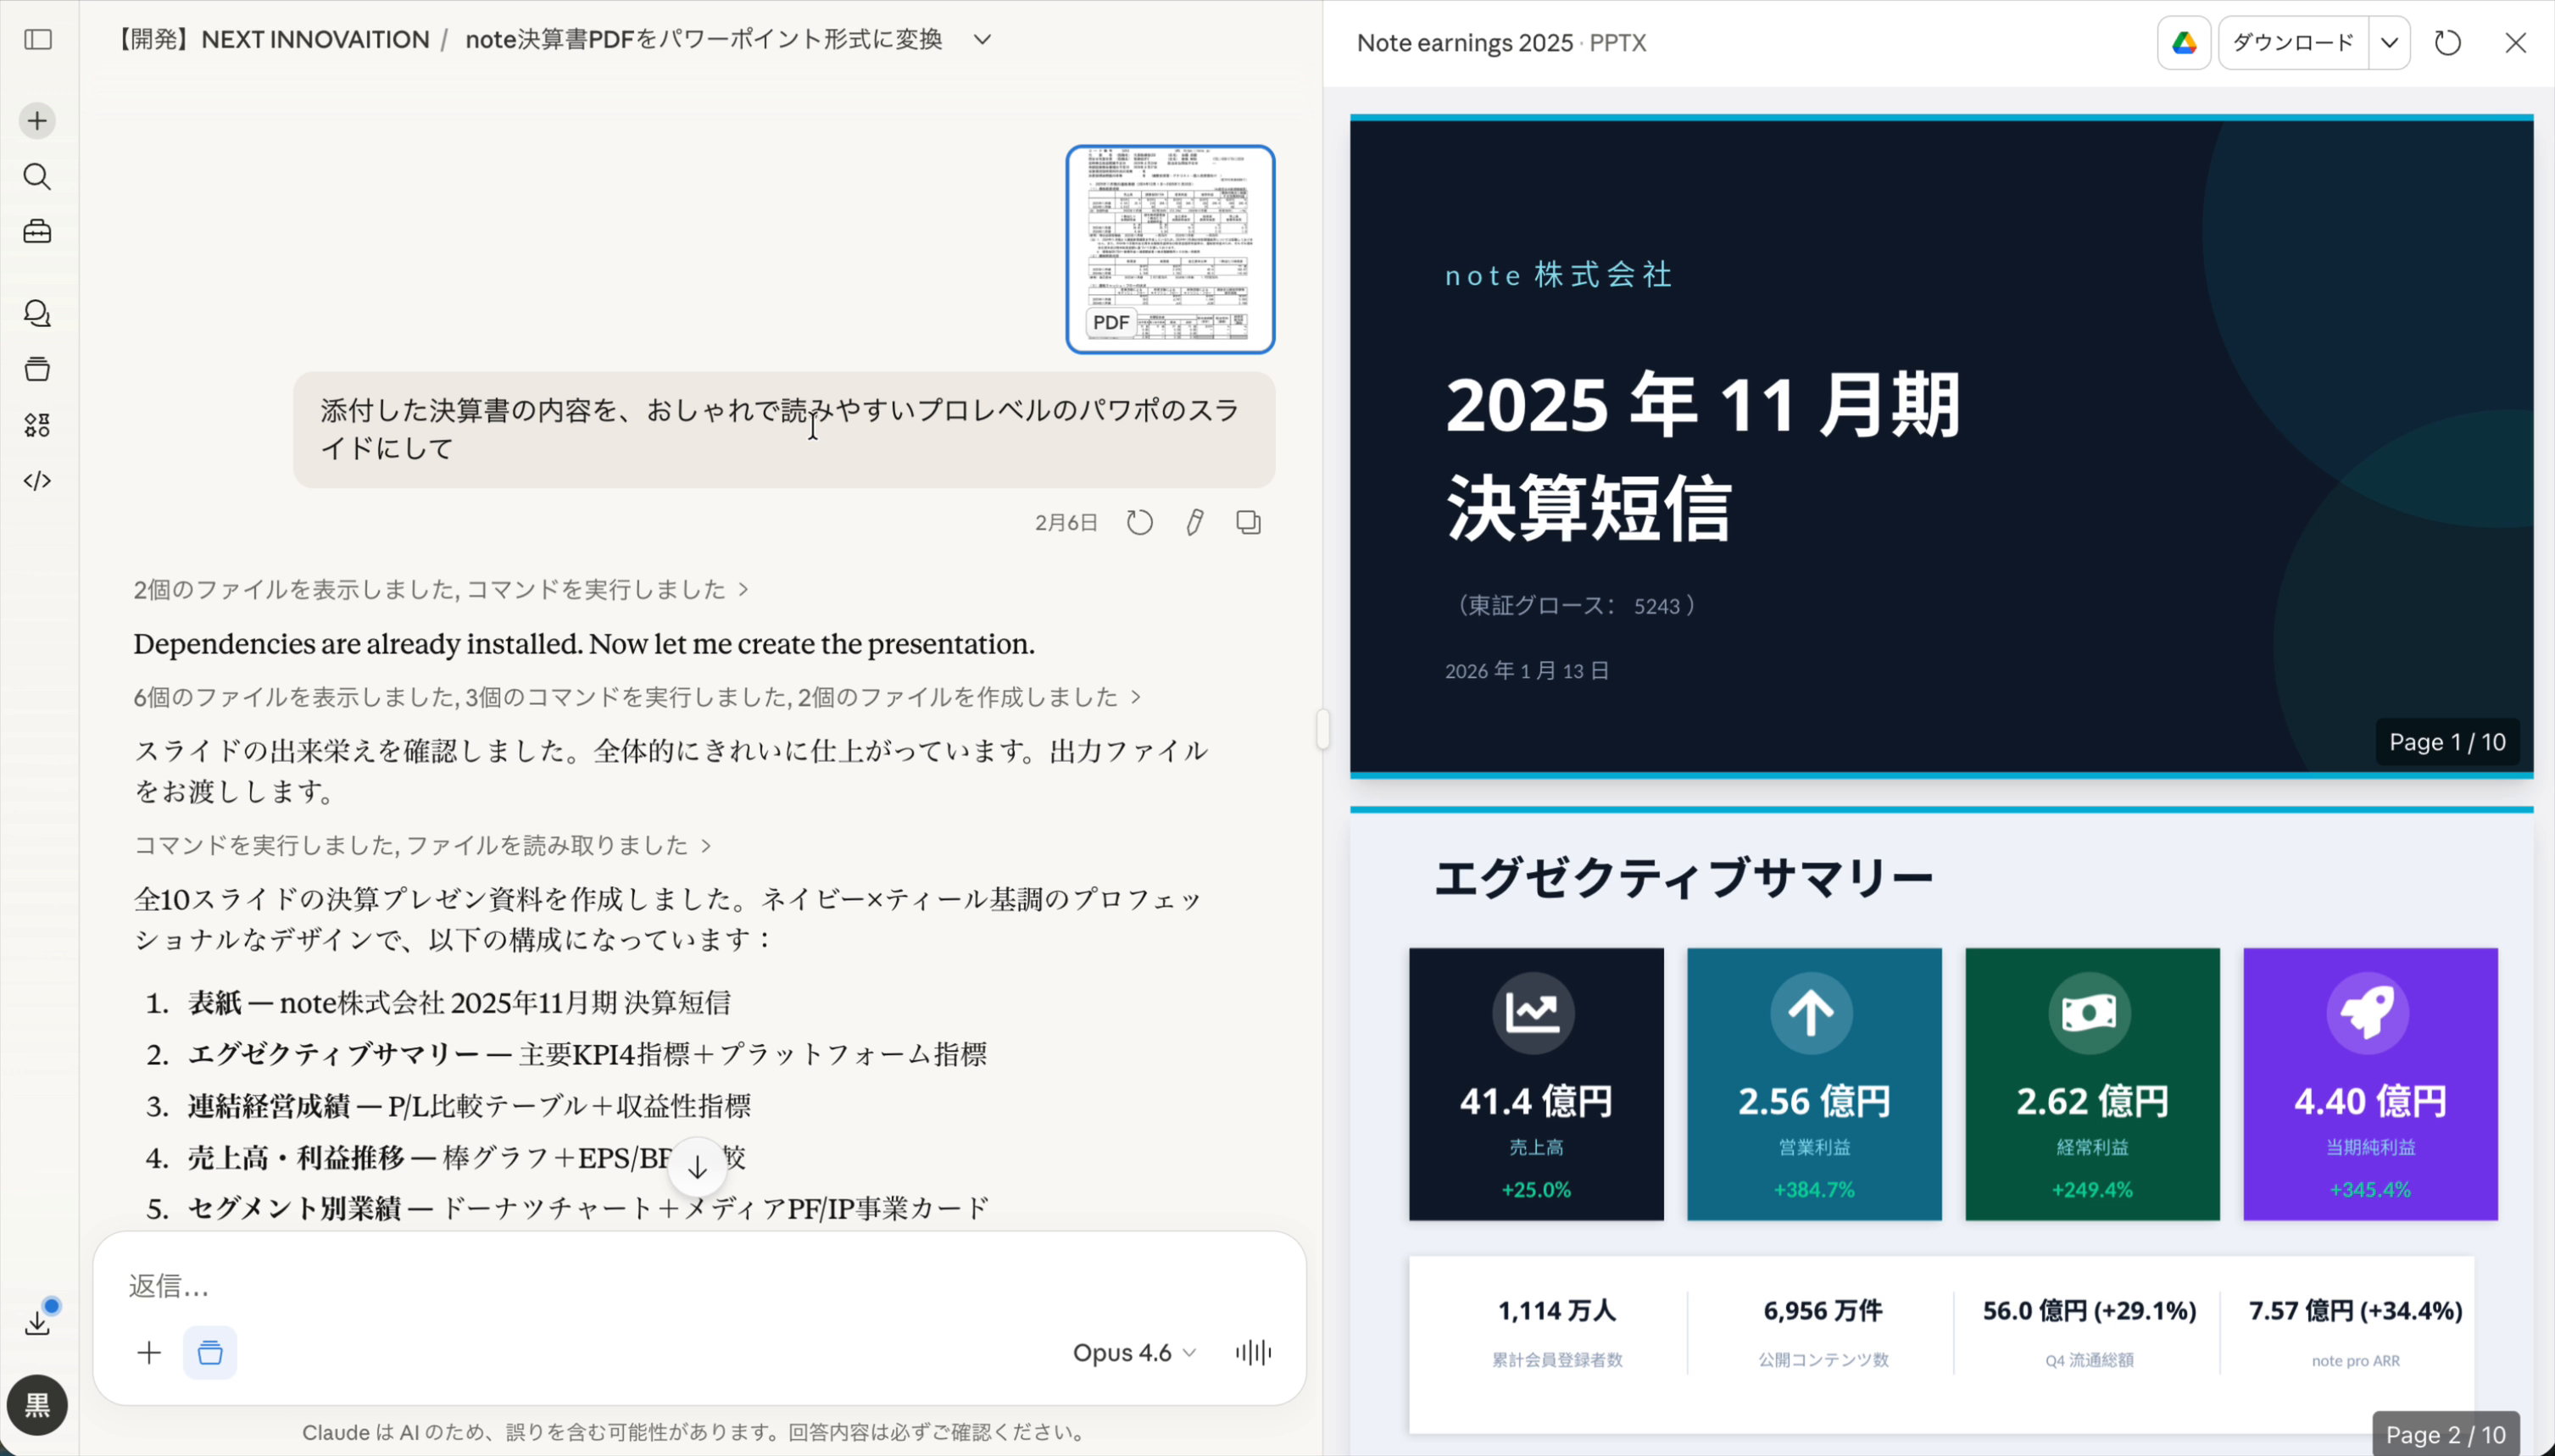
Task: Open a new chat with the plus icon
Action: pos(37,120)
